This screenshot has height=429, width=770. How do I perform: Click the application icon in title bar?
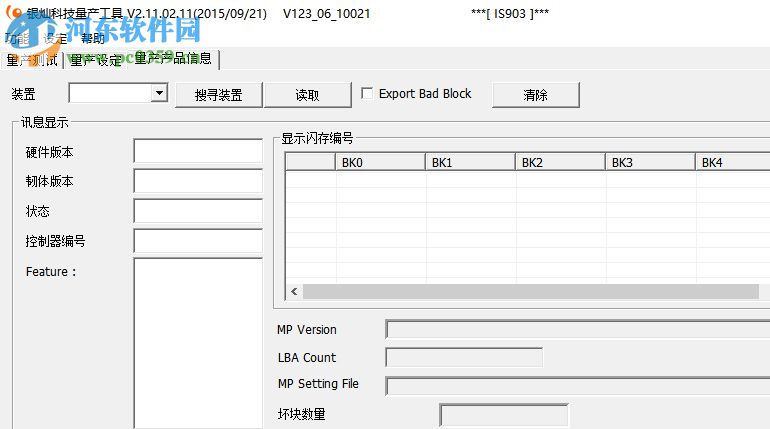(x=16, y=13)
